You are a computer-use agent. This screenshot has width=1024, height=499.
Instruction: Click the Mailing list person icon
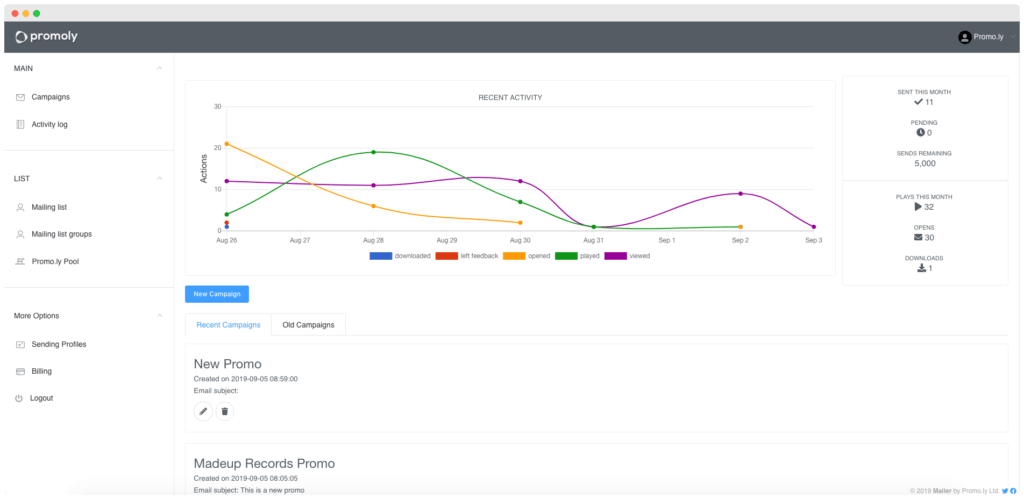click(x=20, y=207)
